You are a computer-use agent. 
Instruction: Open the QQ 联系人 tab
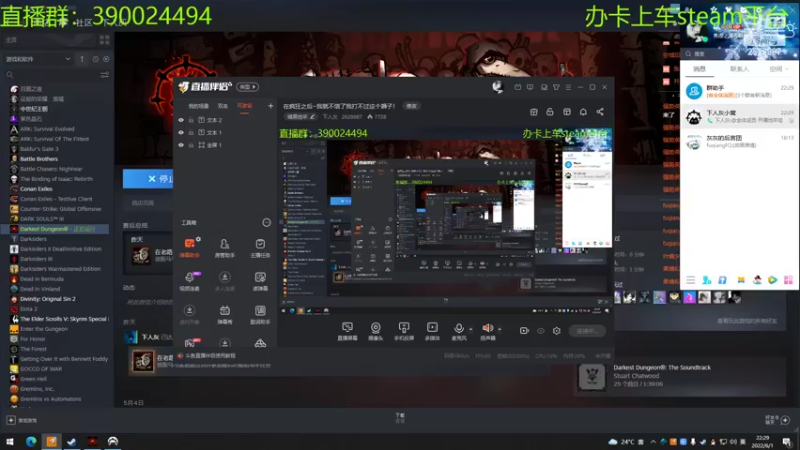[x=739, y=69]
